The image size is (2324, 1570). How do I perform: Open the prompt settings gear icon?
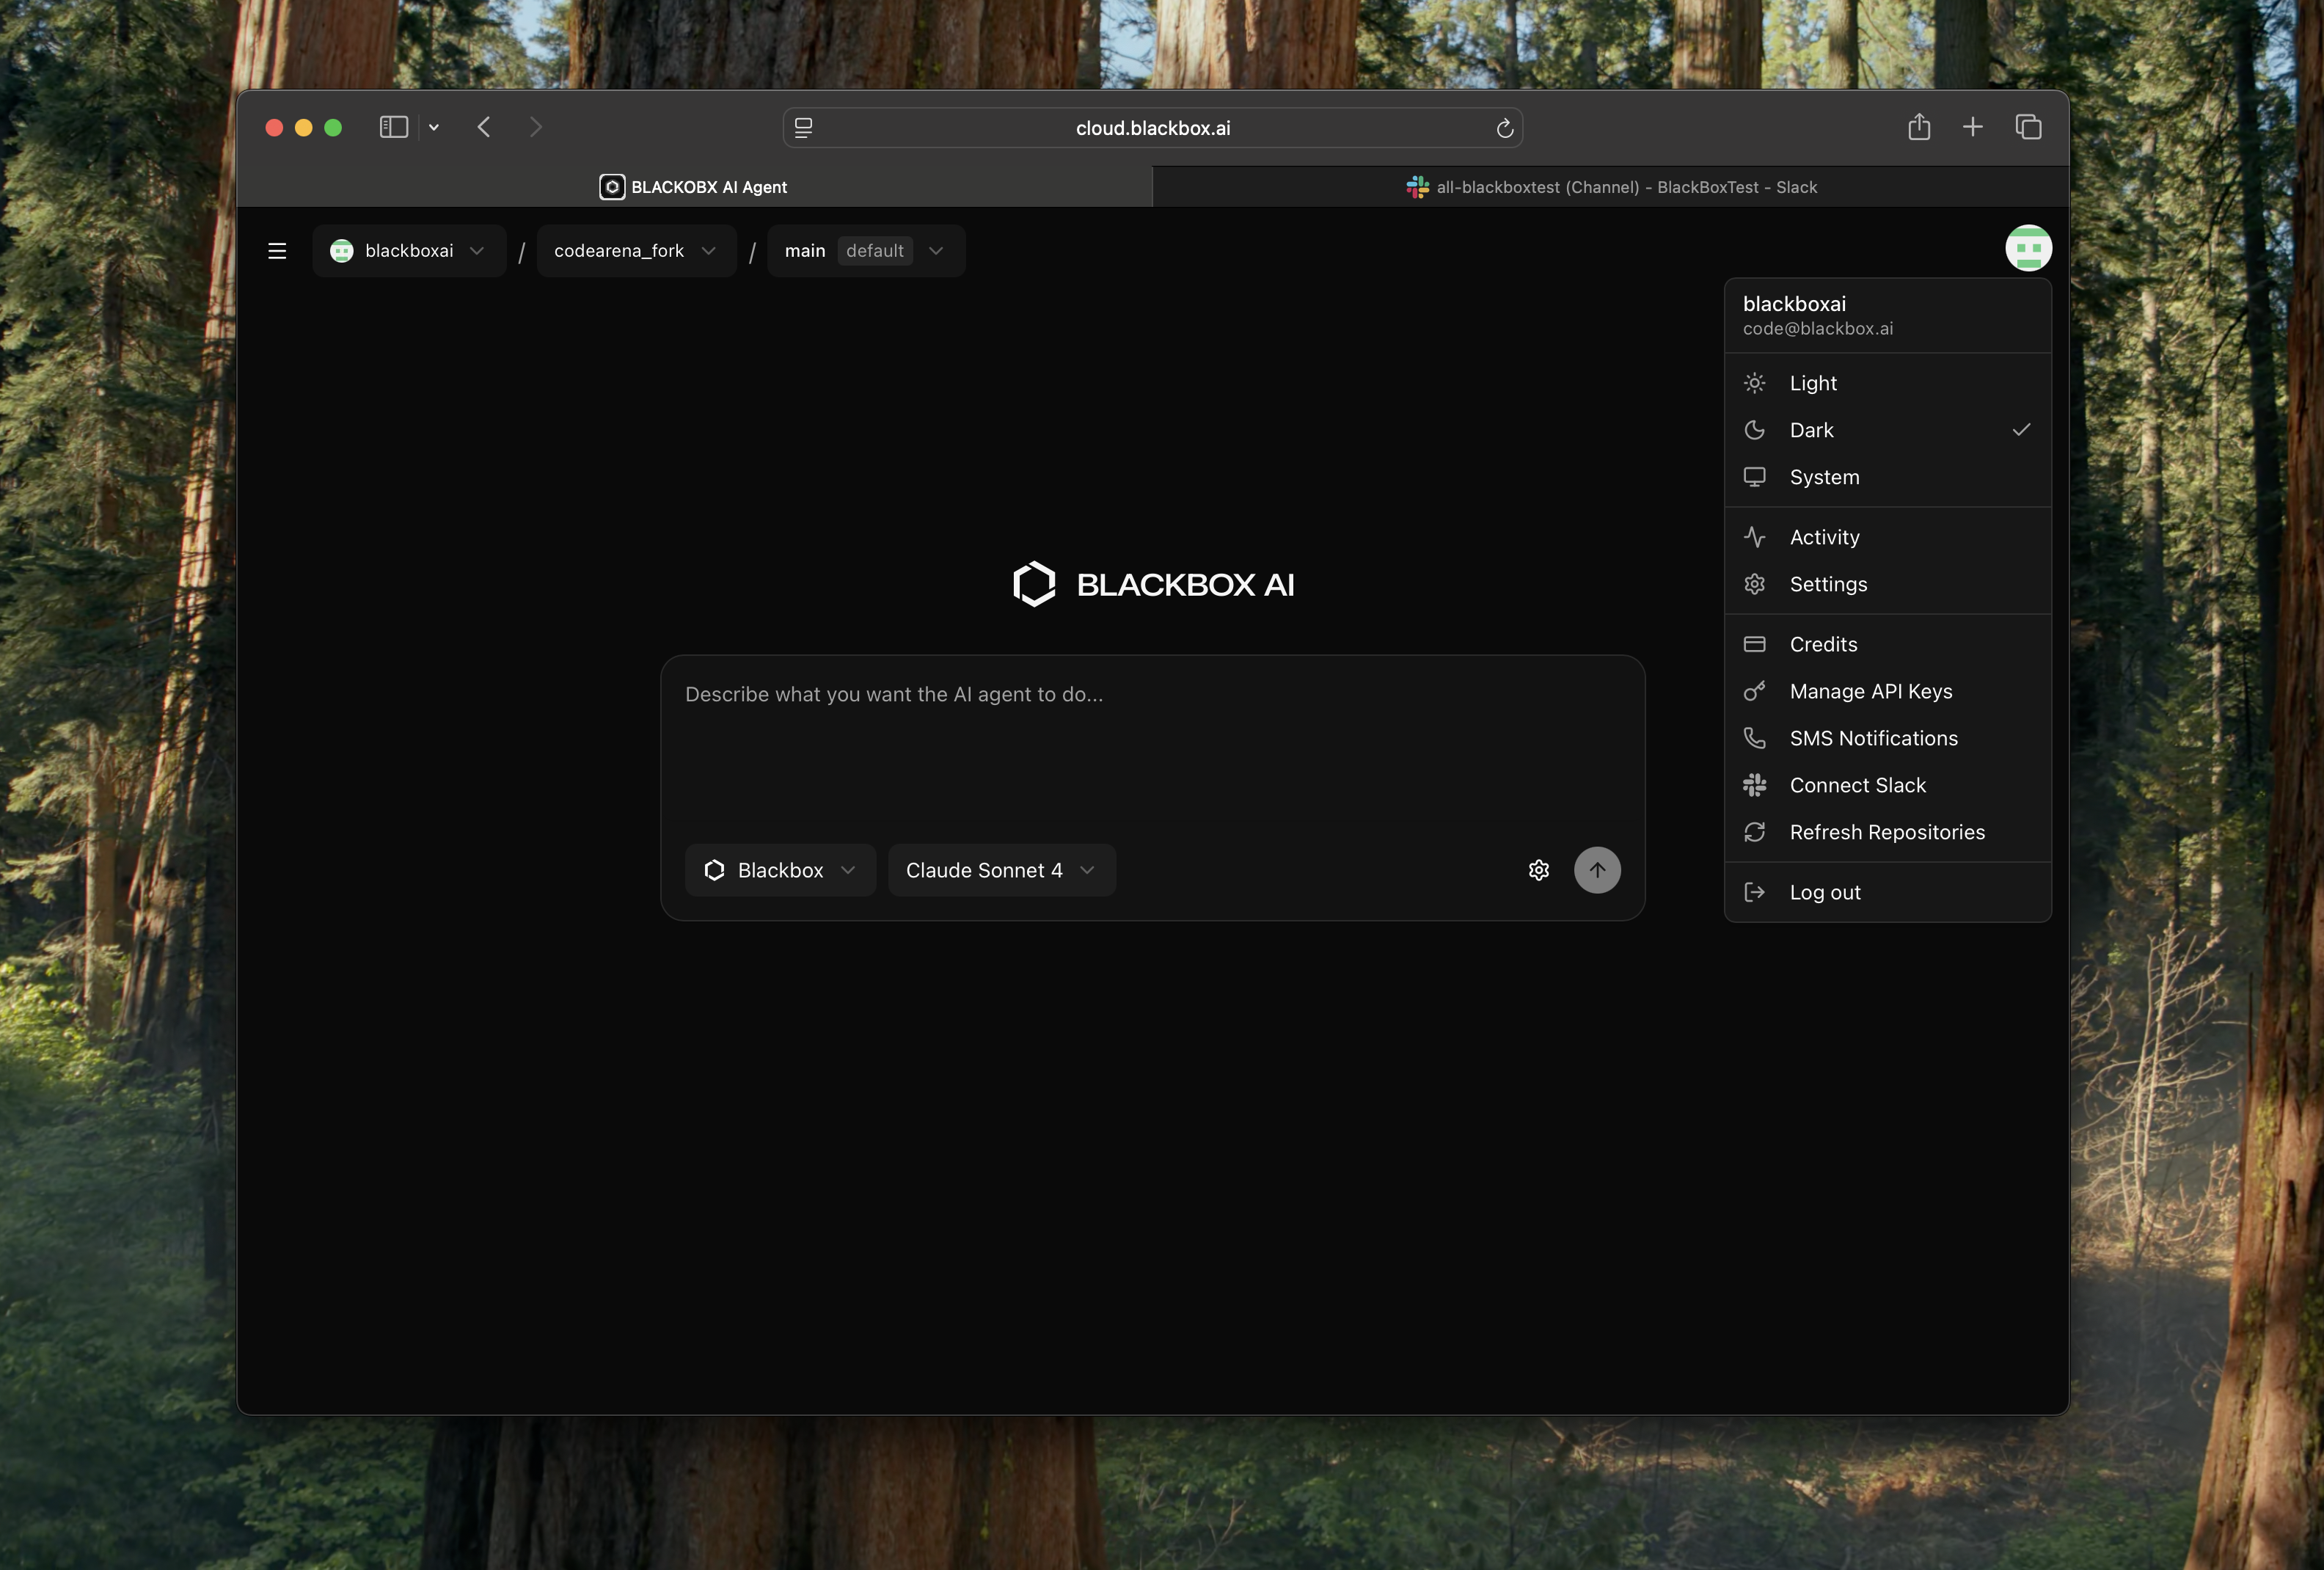pyautogui.click(x=1538, y=870)
